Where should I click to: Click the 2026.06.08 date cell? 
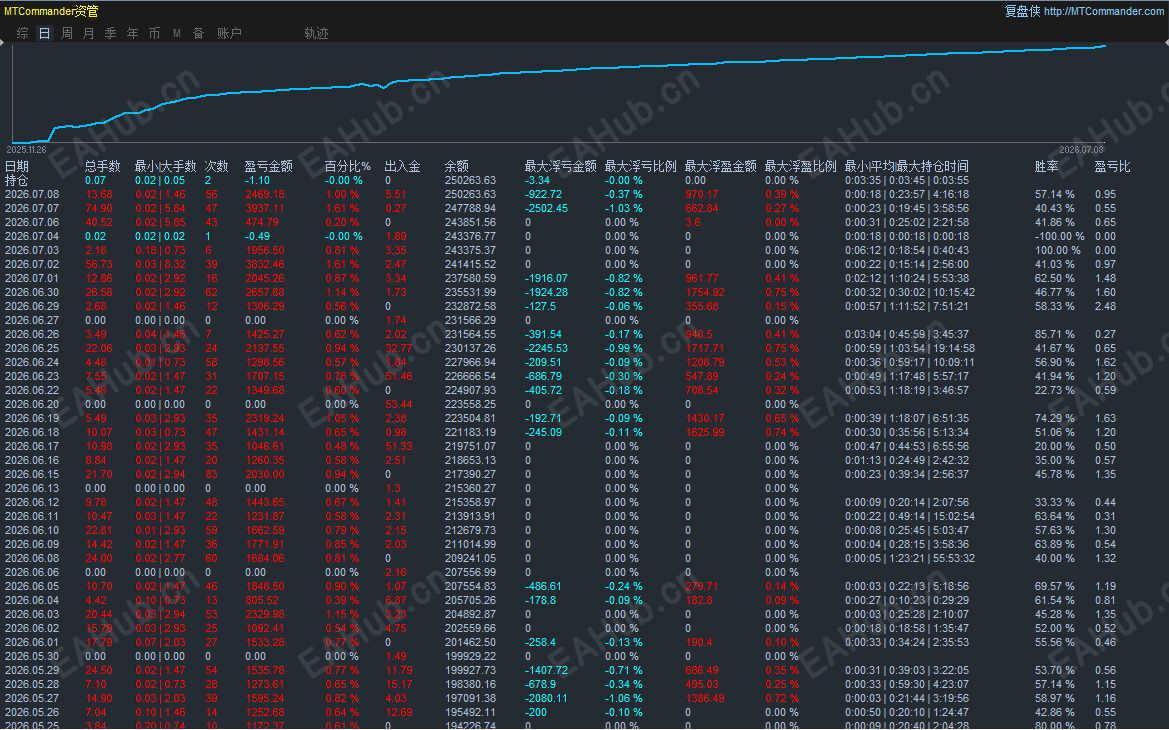[32, 558]
